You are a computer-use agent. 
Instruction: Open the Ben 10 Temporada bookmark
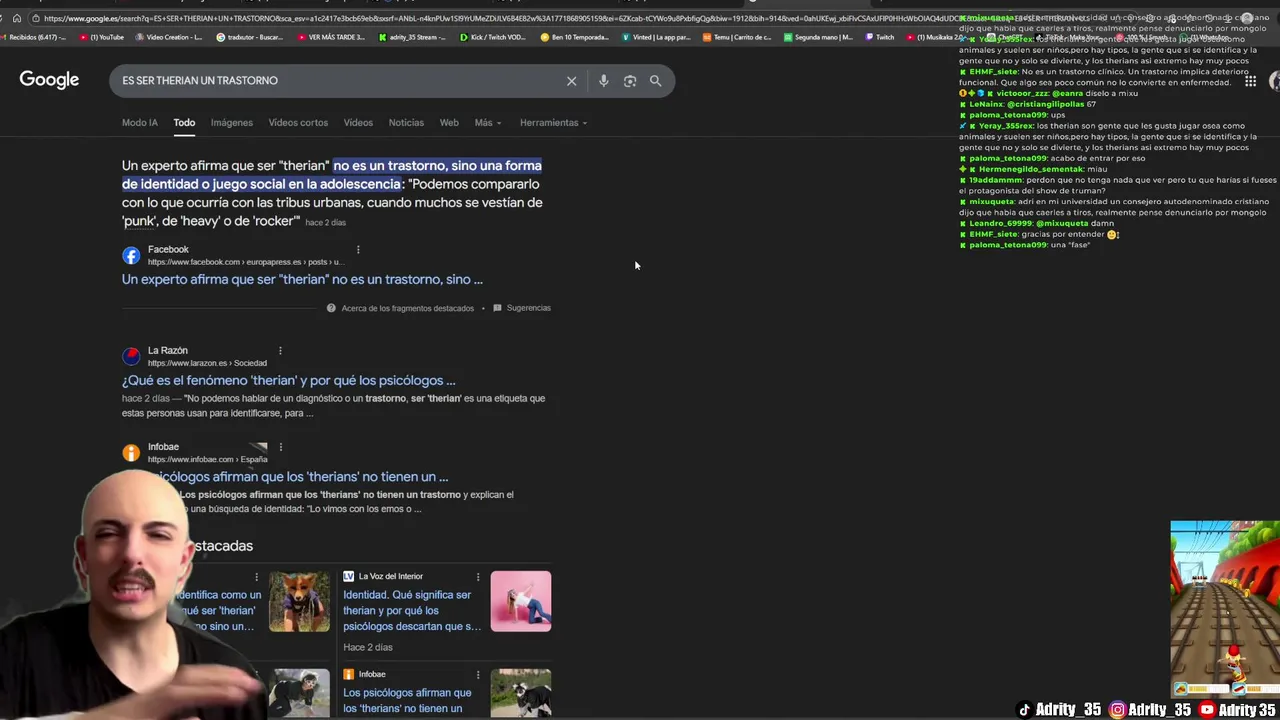(574, 37)
